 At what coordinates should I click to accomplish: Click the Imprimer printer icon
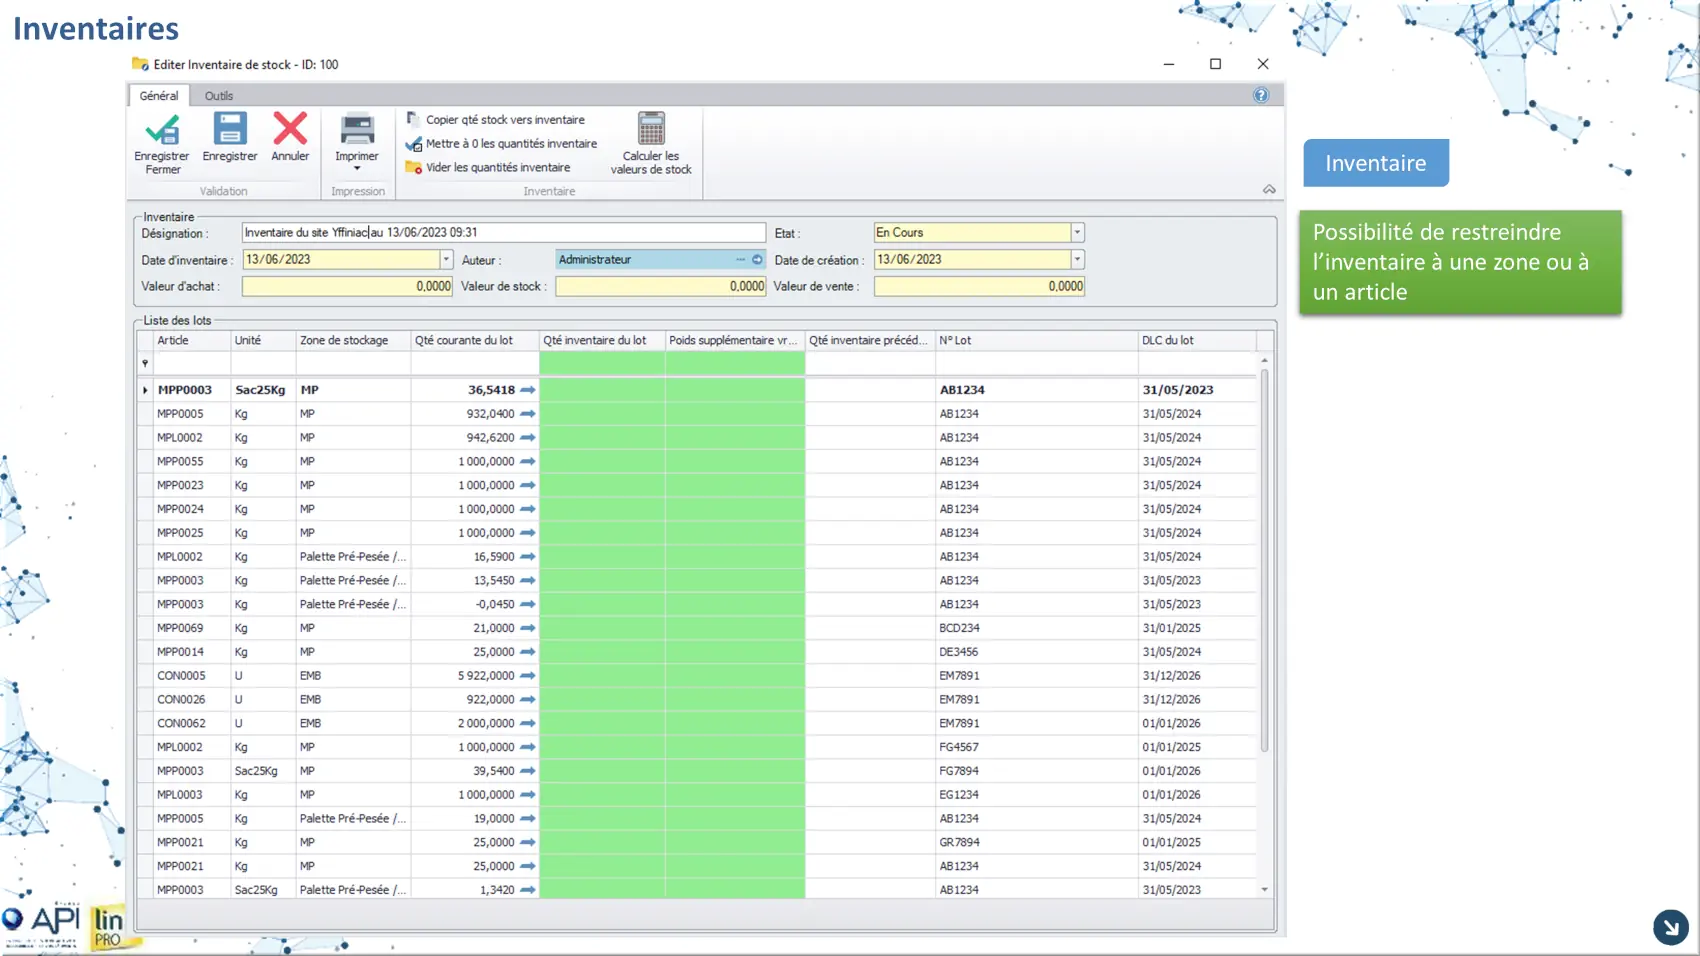coord(357,130)
